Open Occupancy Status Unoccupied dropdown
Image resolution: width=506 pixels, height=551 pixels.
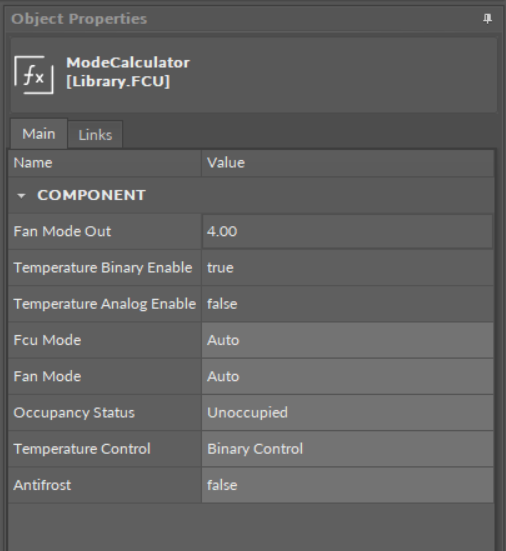coord(348,413)
